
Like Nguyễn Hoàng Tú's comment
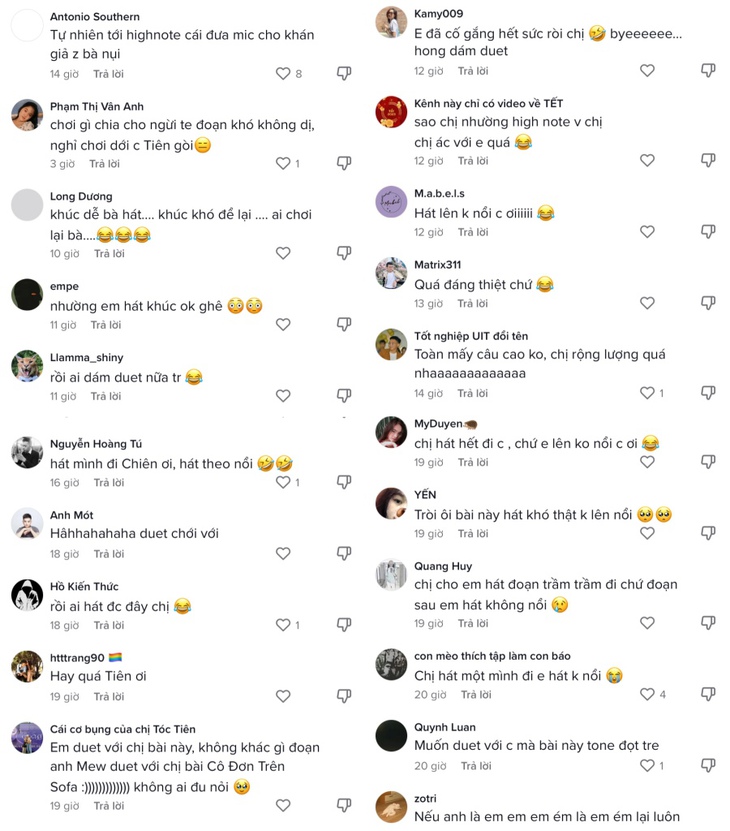pyautogui.click(x=283, y=482)
